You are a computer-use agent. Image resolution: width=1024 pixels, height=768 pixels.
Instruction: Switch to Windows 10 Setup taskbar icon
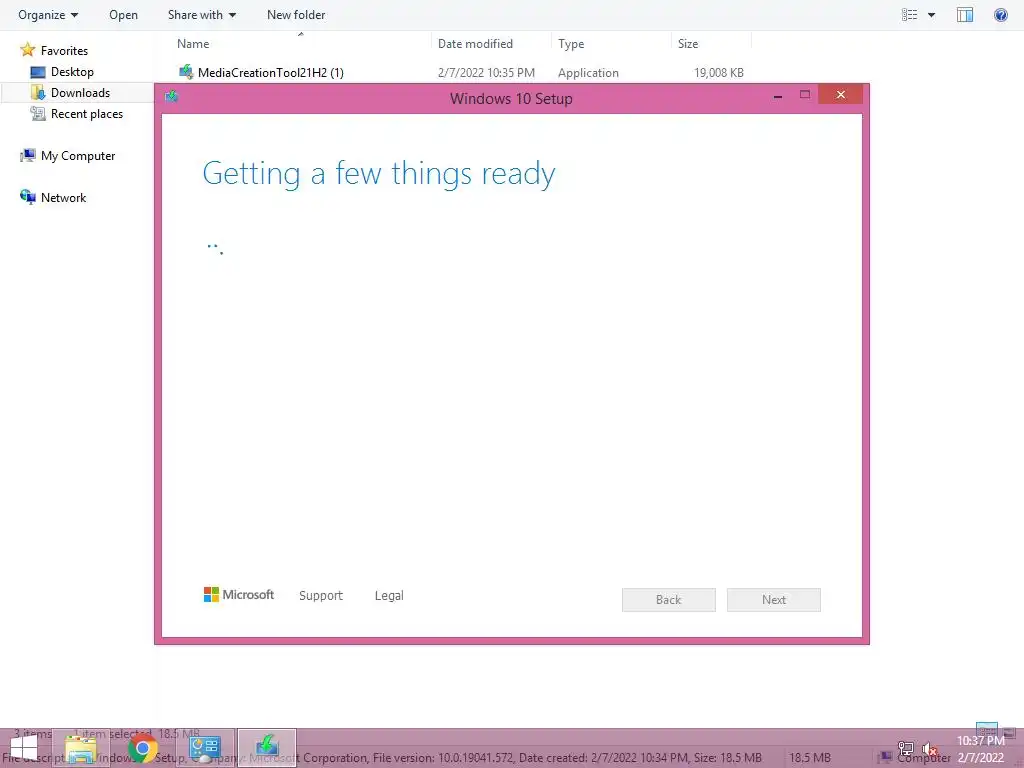[266, 748]
